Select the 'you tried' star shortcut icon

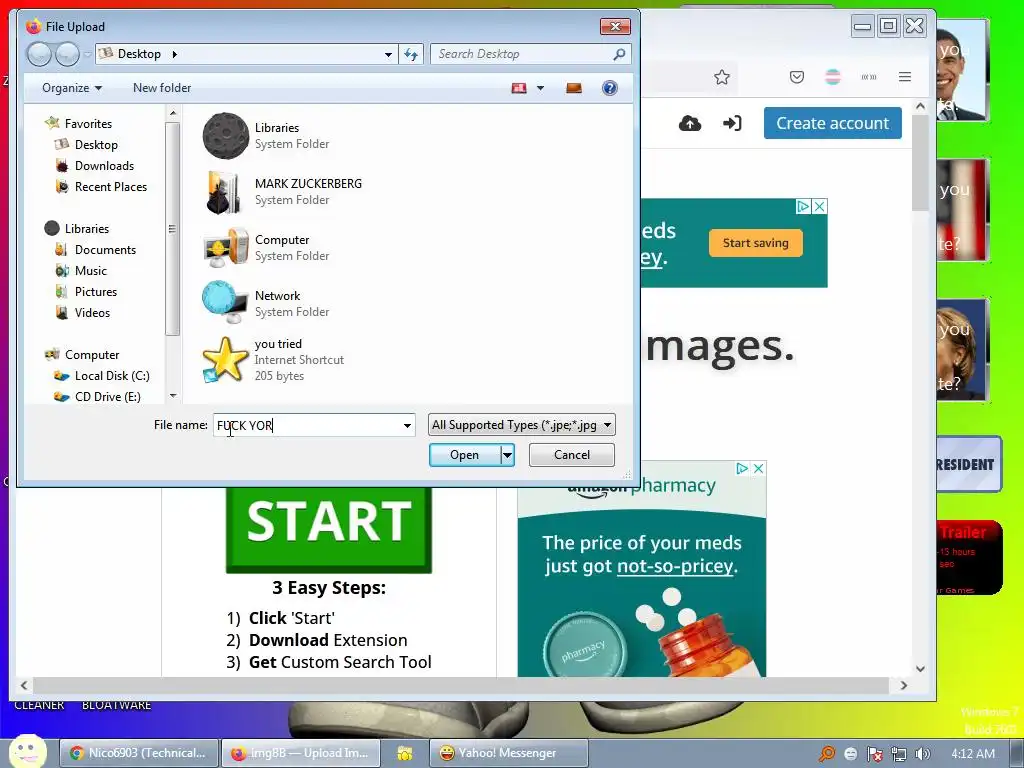click(225, 360)
